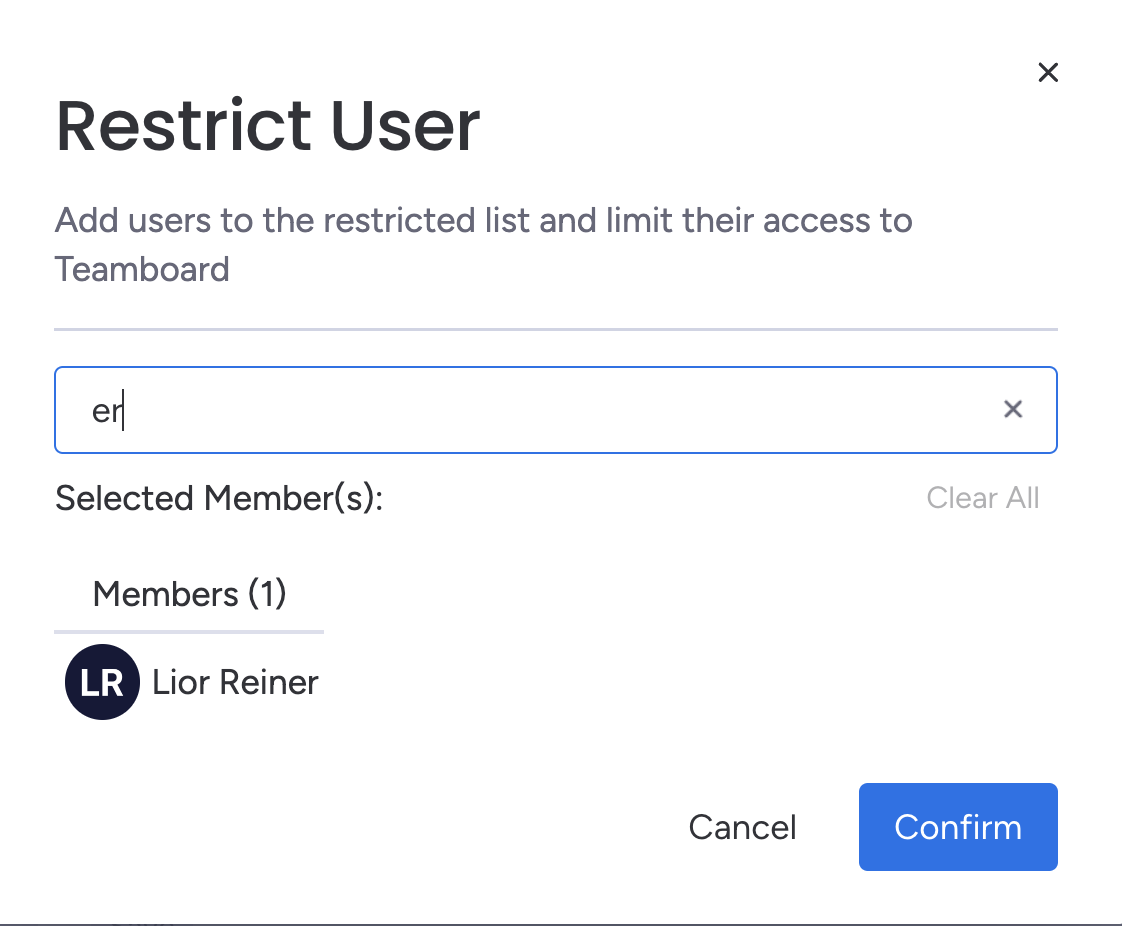Tap the dark circular avatar in Members list
The width and height of the screenshot is (1122, 926).
pos(102,682)
